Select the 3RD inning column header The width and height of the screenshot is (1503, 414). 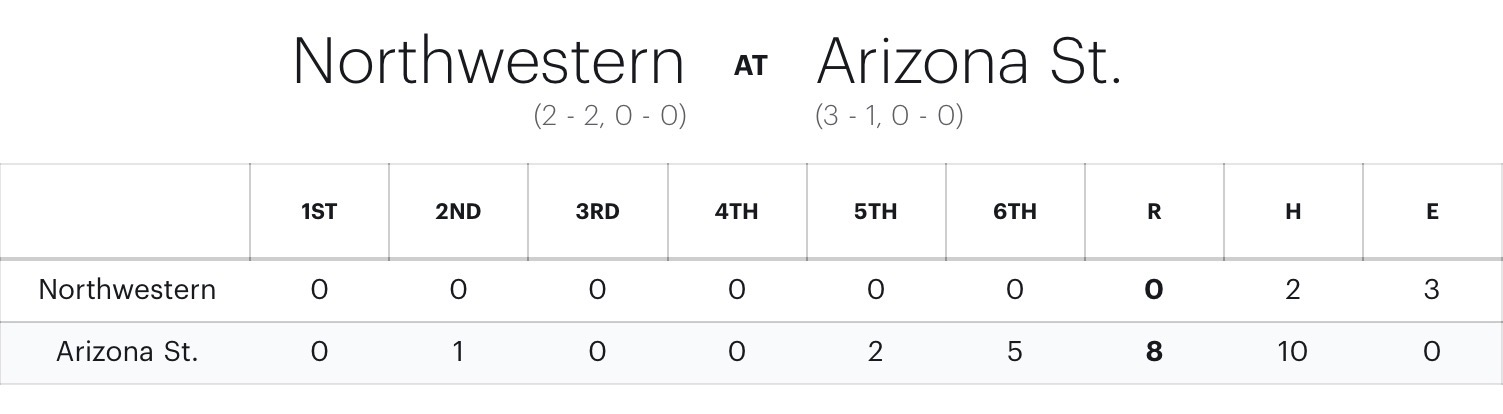pyautogui.click(x=597, y=212)
